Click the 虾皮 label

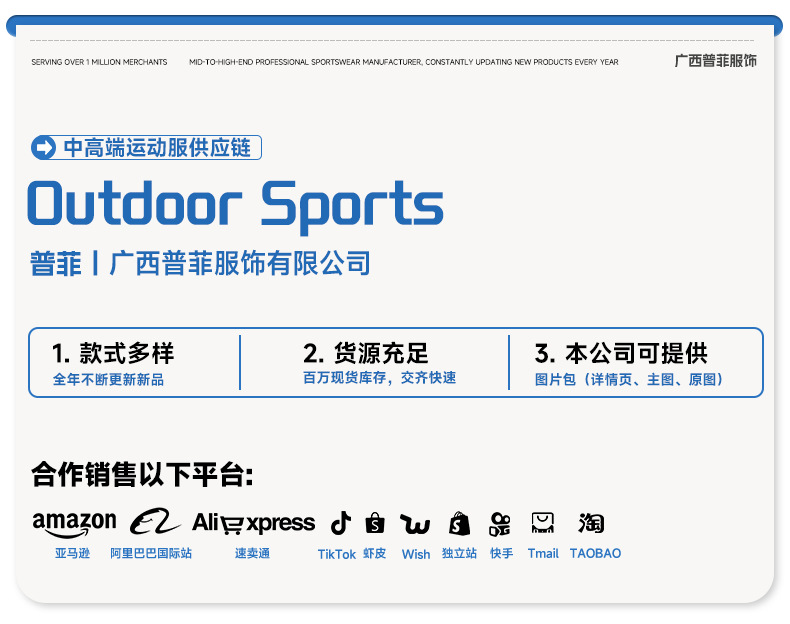(x=374, y=553)
